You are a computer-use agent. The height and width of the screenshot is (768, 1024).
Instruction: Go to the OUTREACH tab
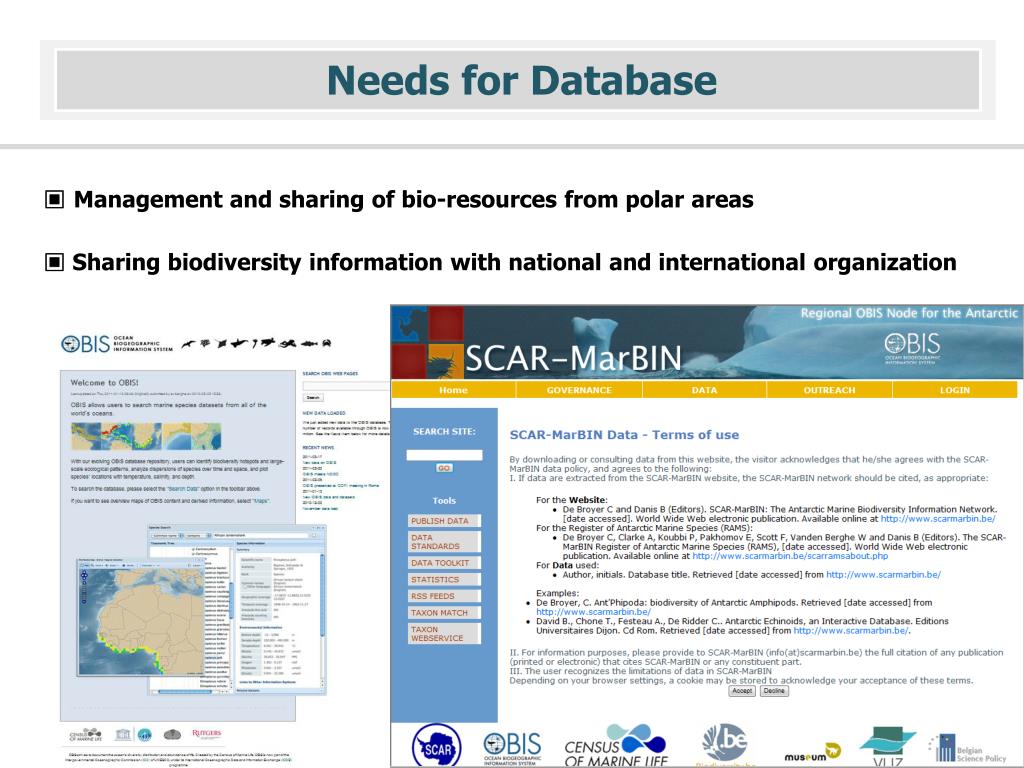(x=829, y=390)
